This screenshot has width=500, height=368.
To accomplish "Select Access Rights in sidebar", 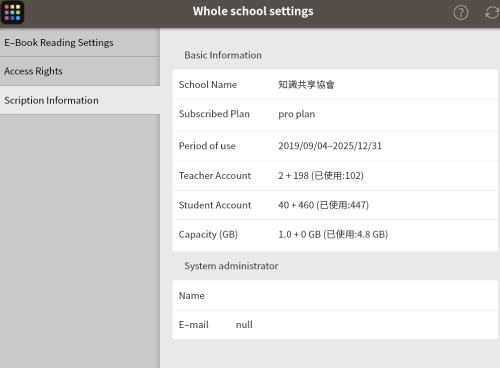I will [x=80, y=71].
